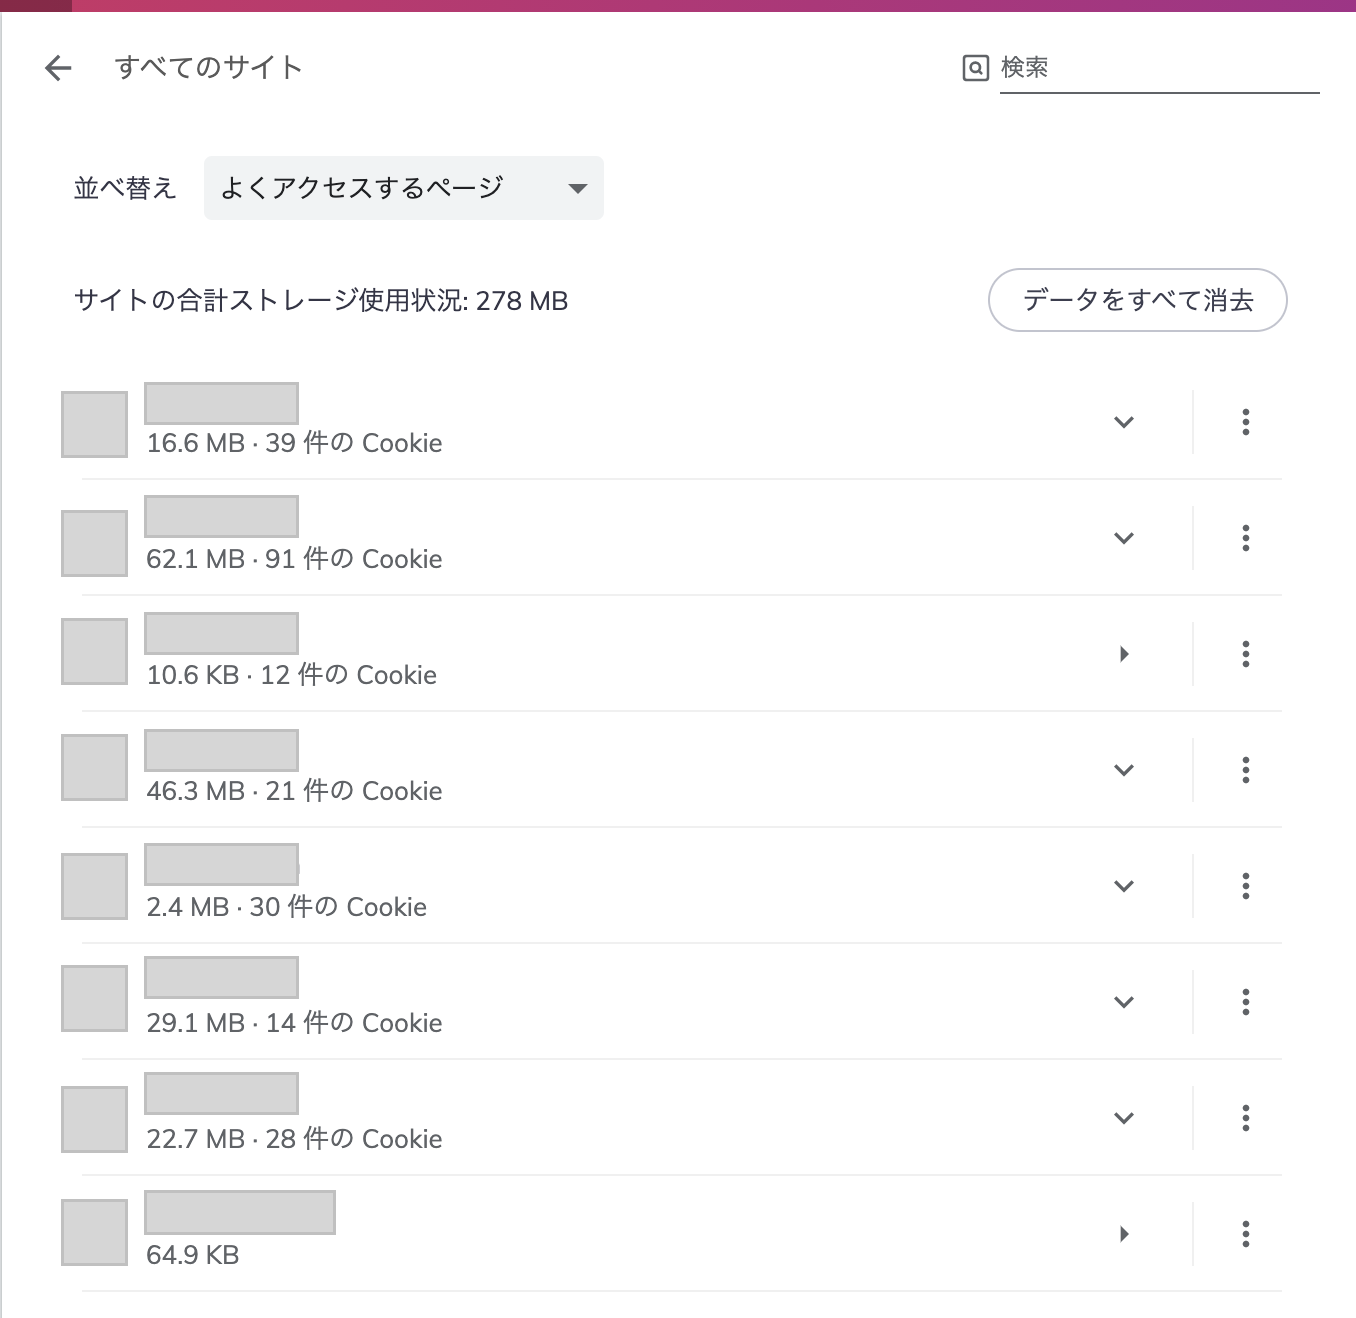Open more options for the 62.1 MB site
1356x1318 pixels.
[x=1246, y=538]
